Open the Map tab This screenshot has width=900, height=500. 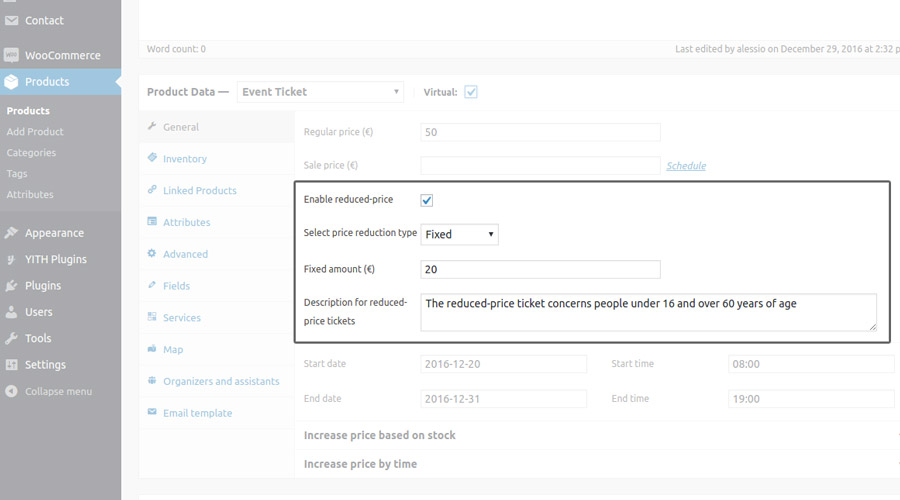pos(216,349)
